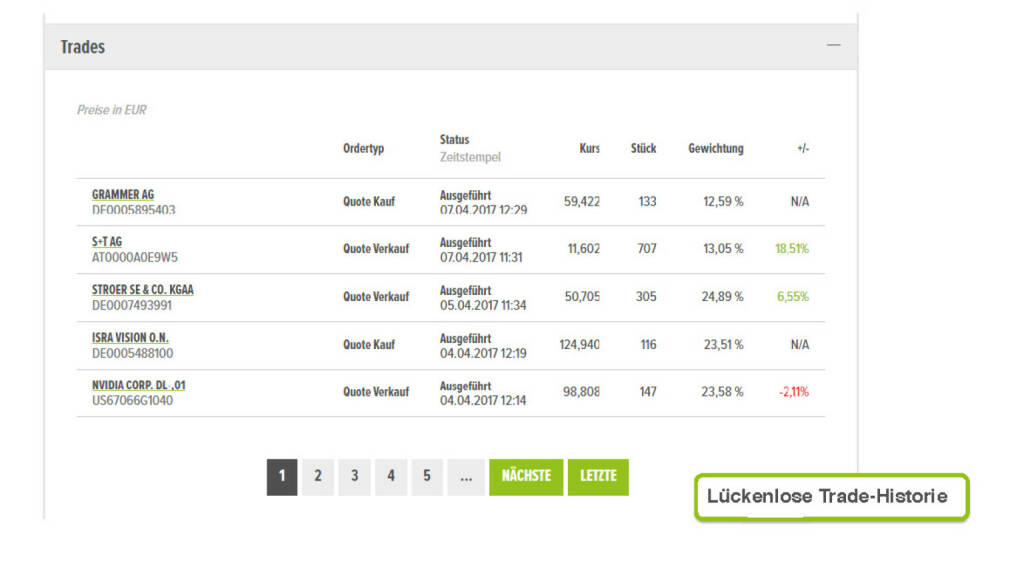Screen dimensions: 1024x576
Task: Click the Kurs column header
Action: pyautogui.click(x=589, y=149)
